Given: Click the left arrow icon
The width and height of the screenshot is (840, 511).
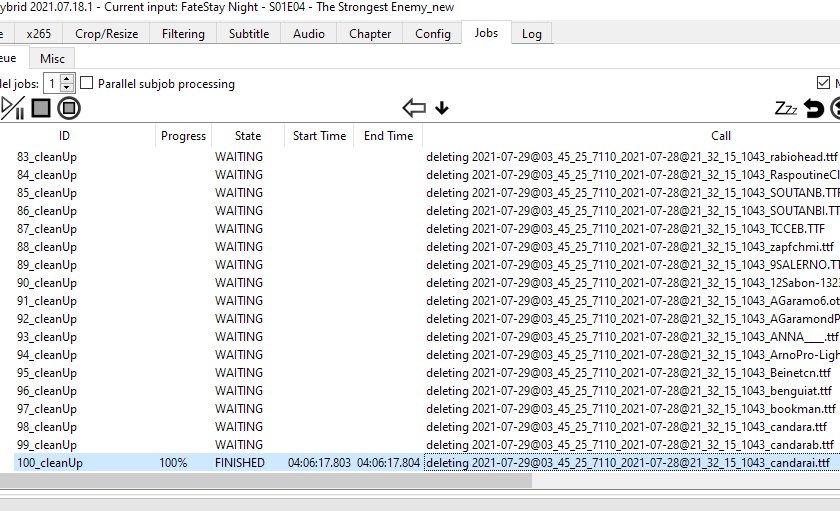Looking at the screenshot, I should pyautogui.click(x=414, y=108).
